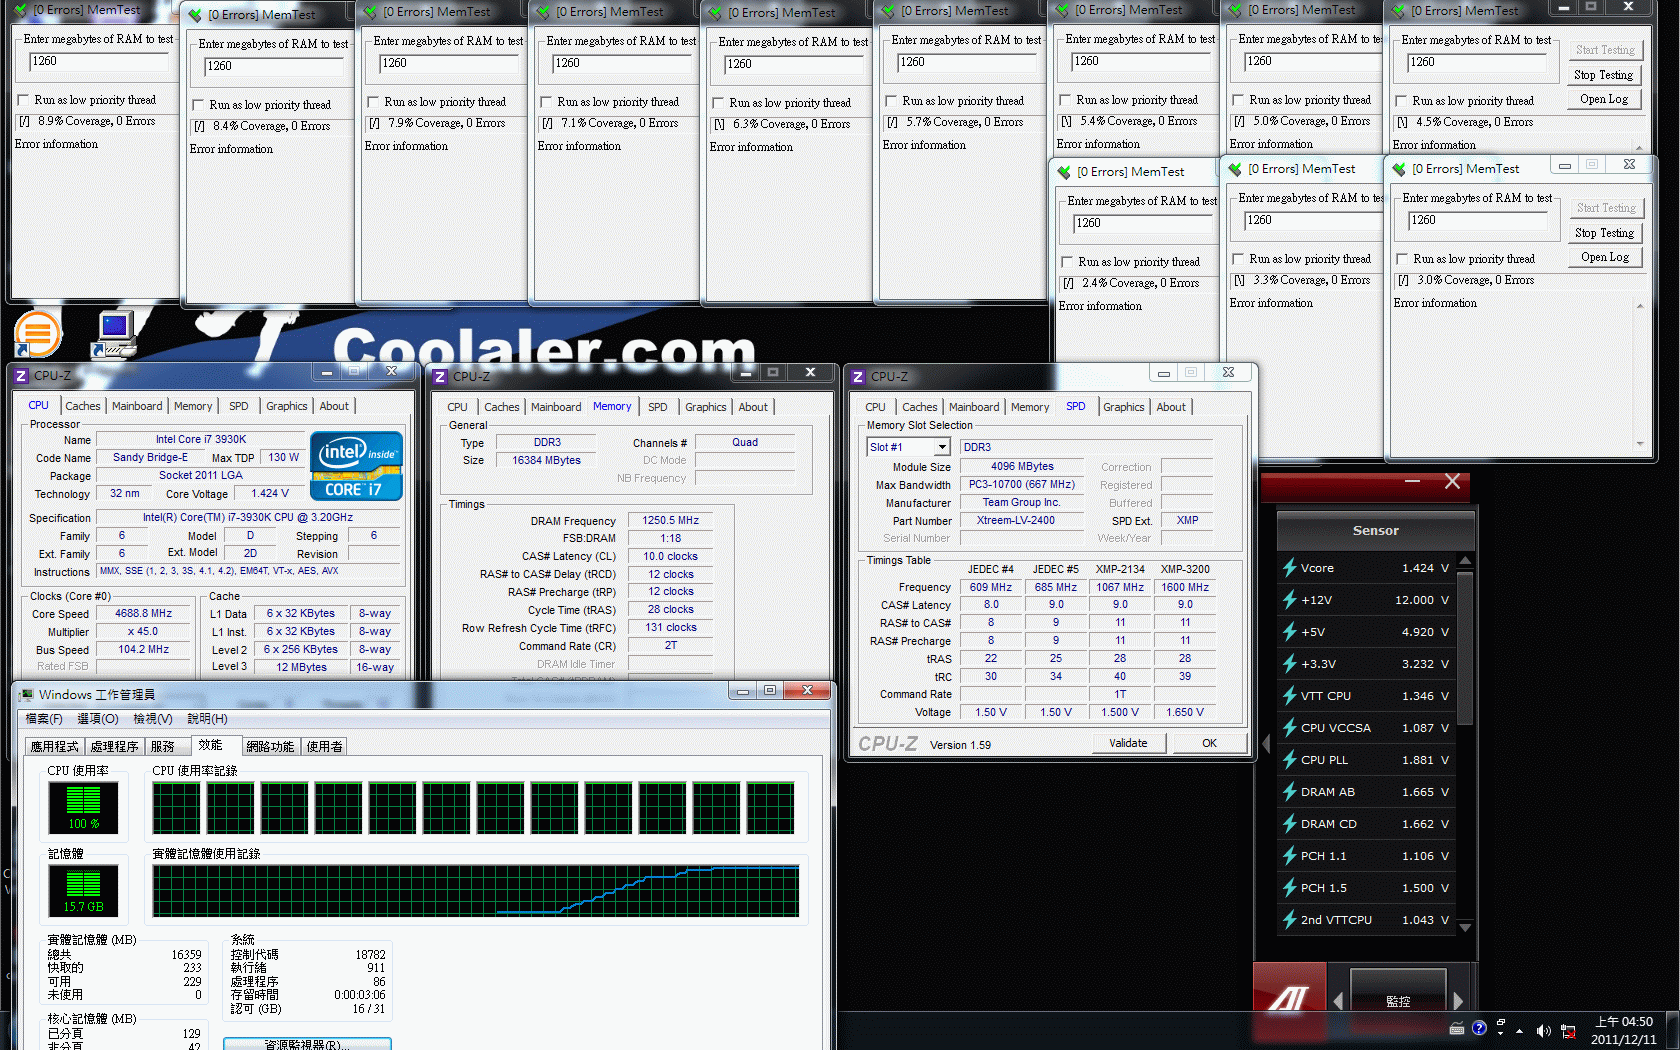
Task: Click the Sensor list scroll-up arrow
Action: pyautogui.click(x=1465, y=561)
